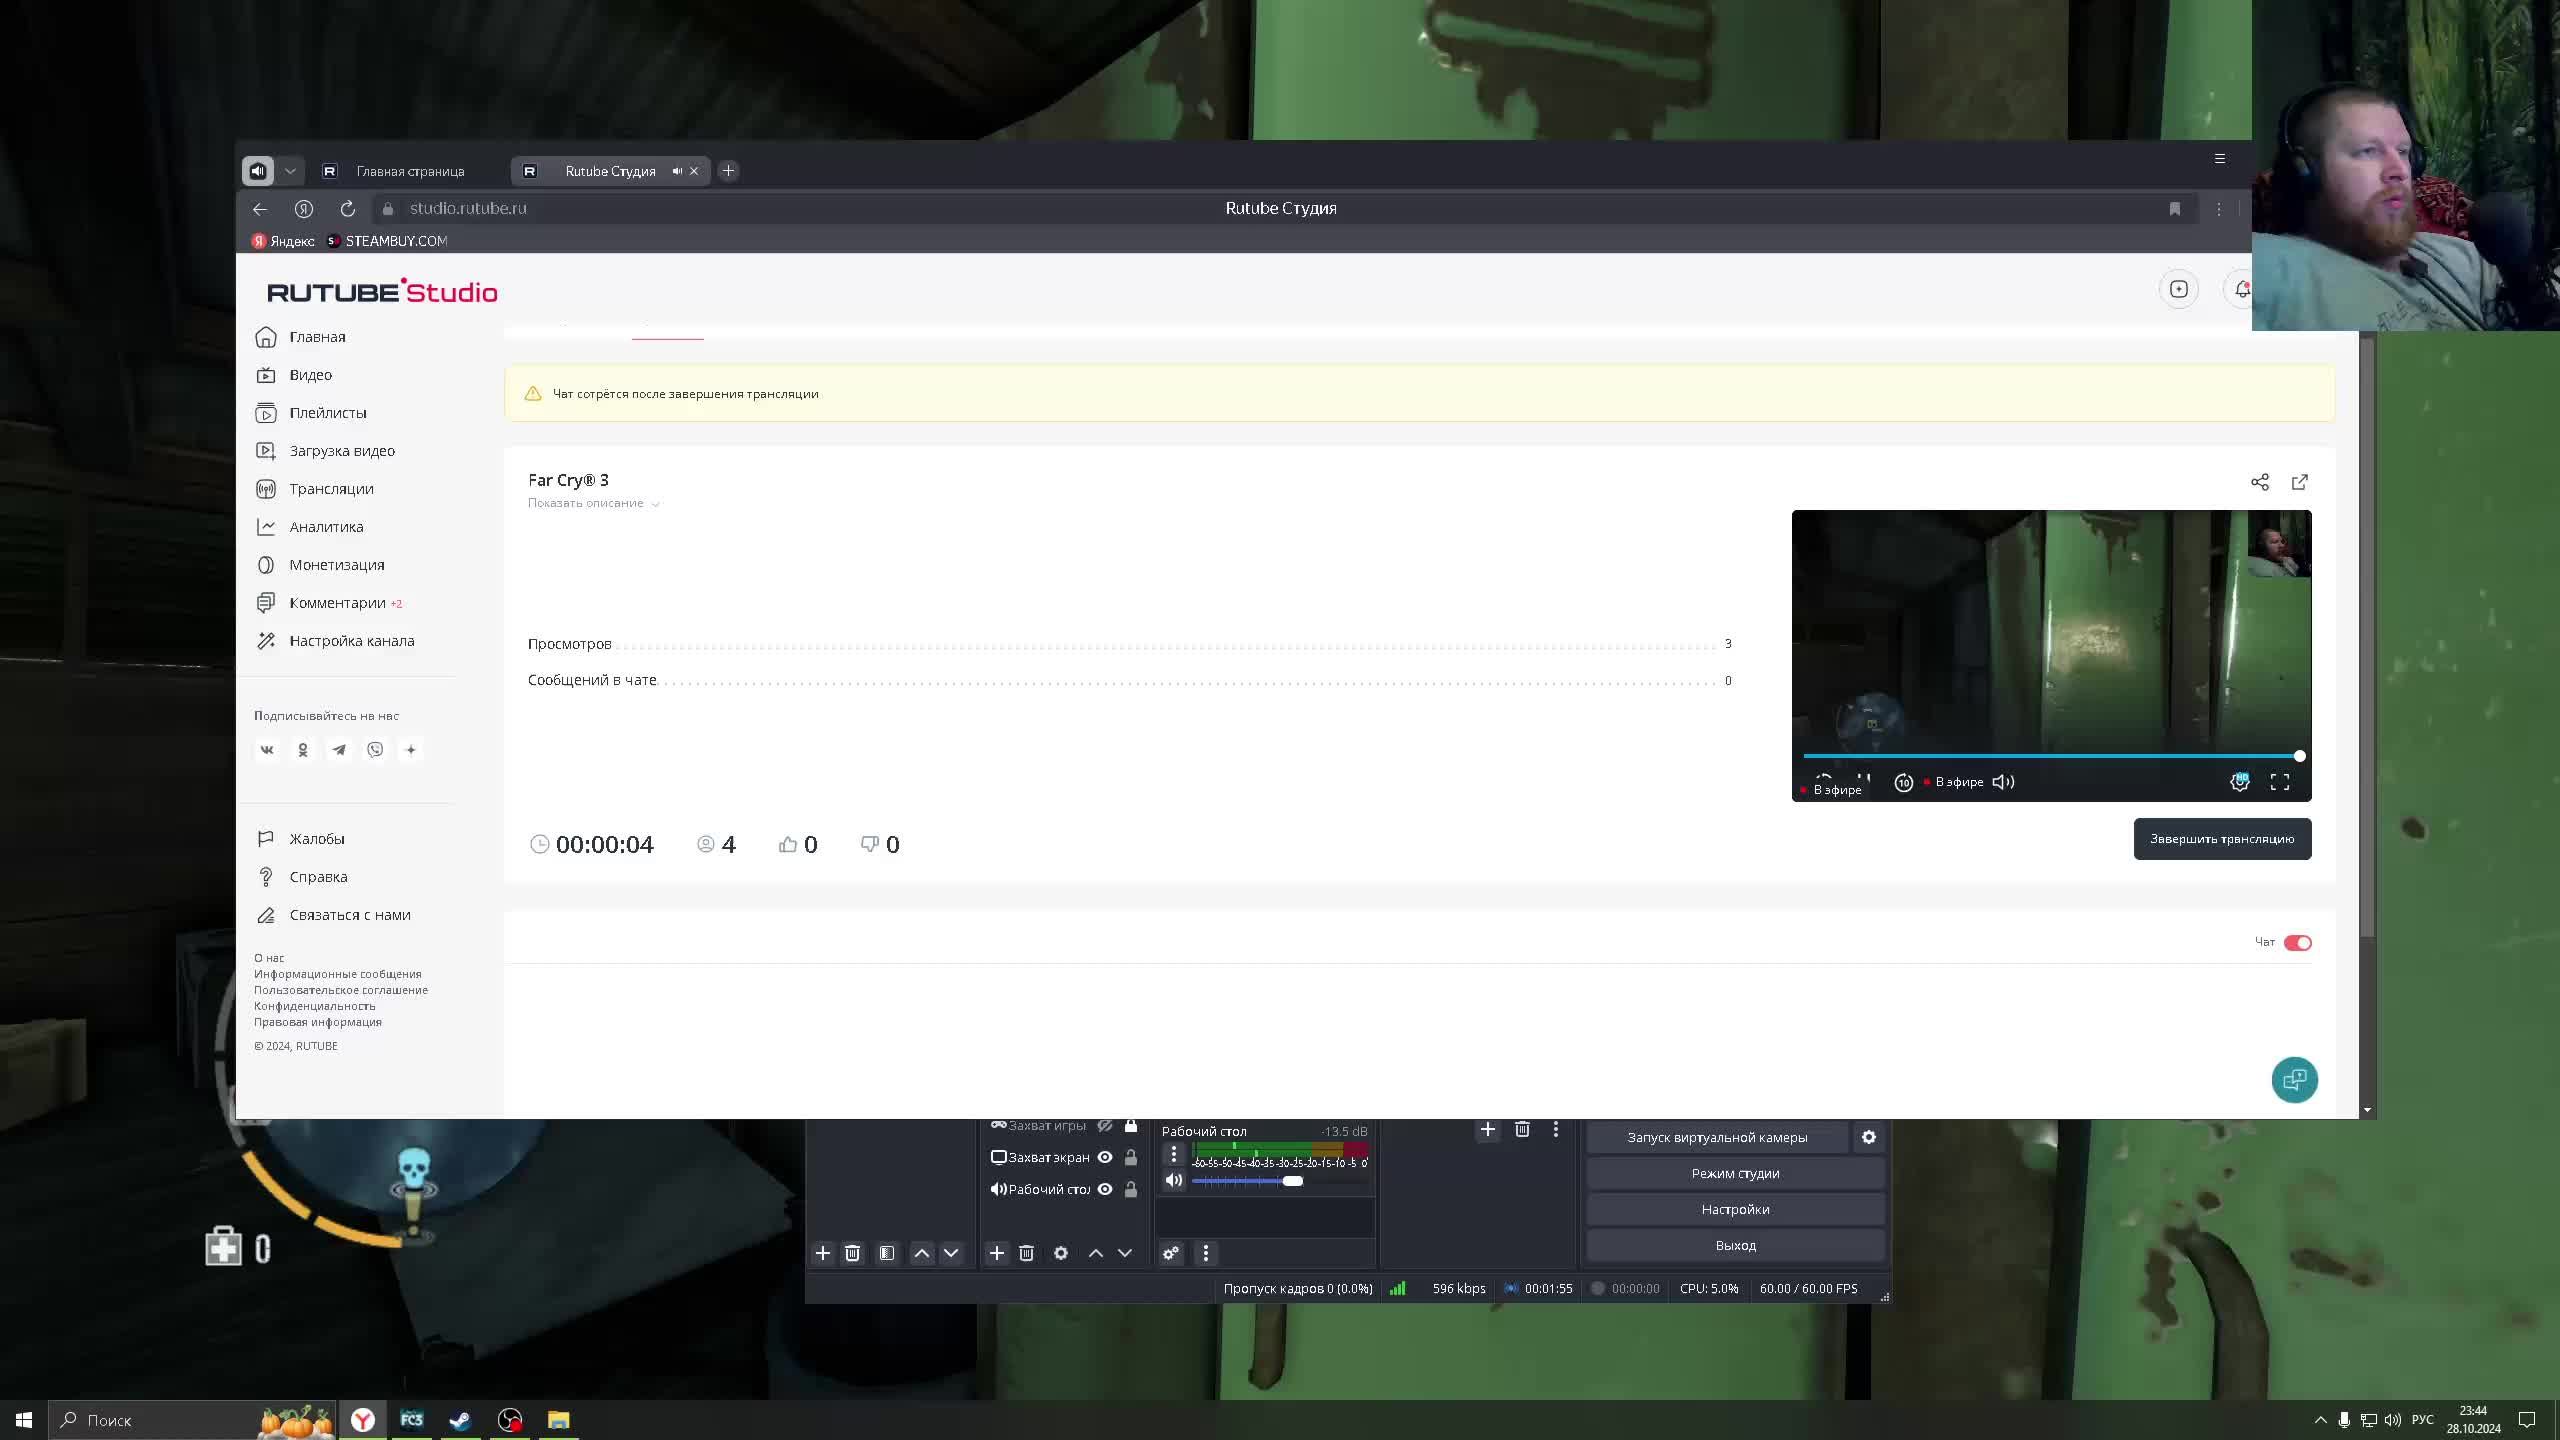Image resolution: width=2560 pixels, height=1440 pixels.
Task: Click Запуск виртуальной камеры in OBS
Action: coord(1717,1137)
